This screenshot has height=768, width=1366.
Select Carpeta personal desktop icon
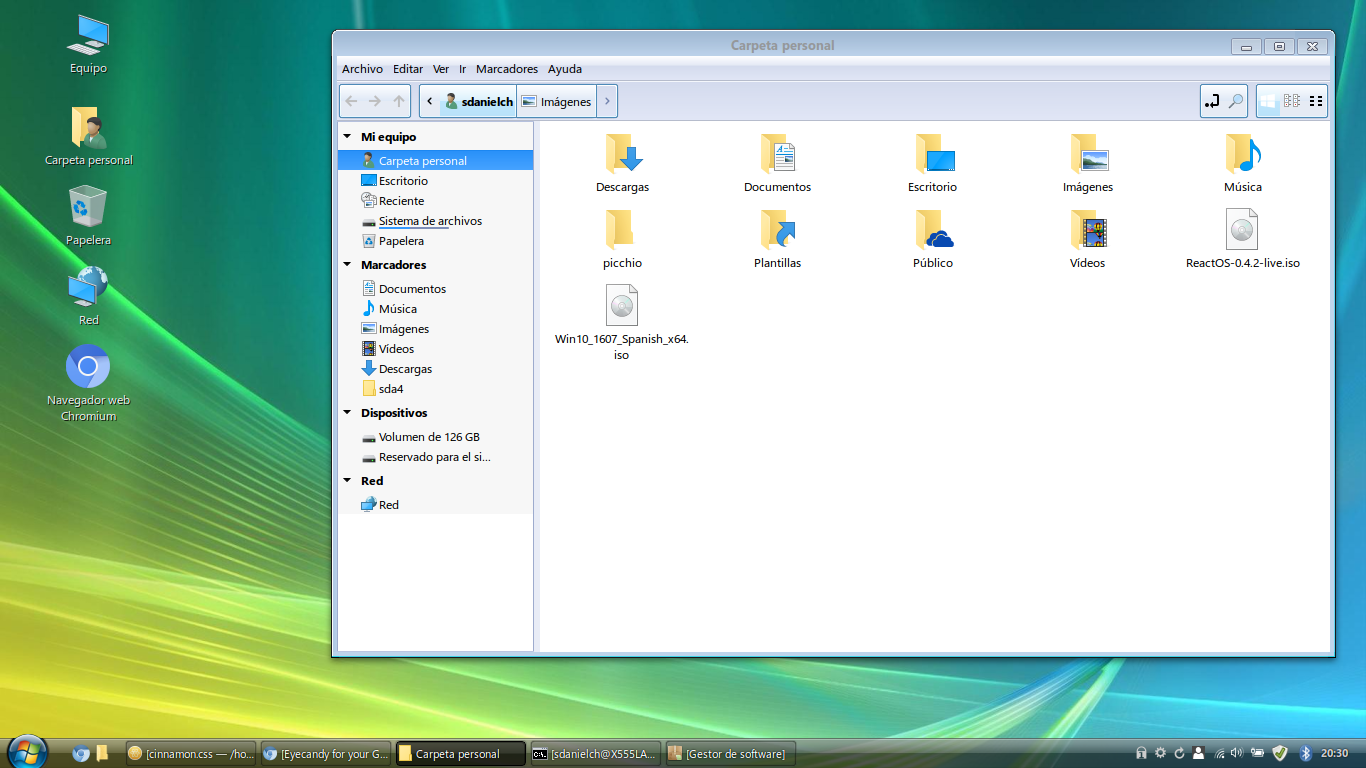[x=88, y=136]
